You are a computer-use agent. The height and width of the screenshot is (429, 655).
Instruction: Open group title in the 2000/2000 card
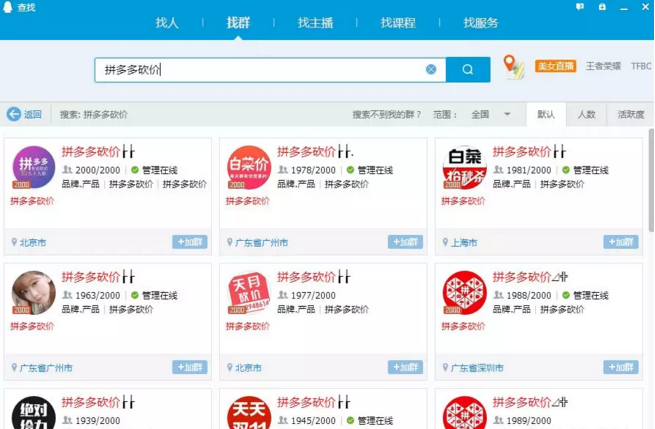[98, 151]
